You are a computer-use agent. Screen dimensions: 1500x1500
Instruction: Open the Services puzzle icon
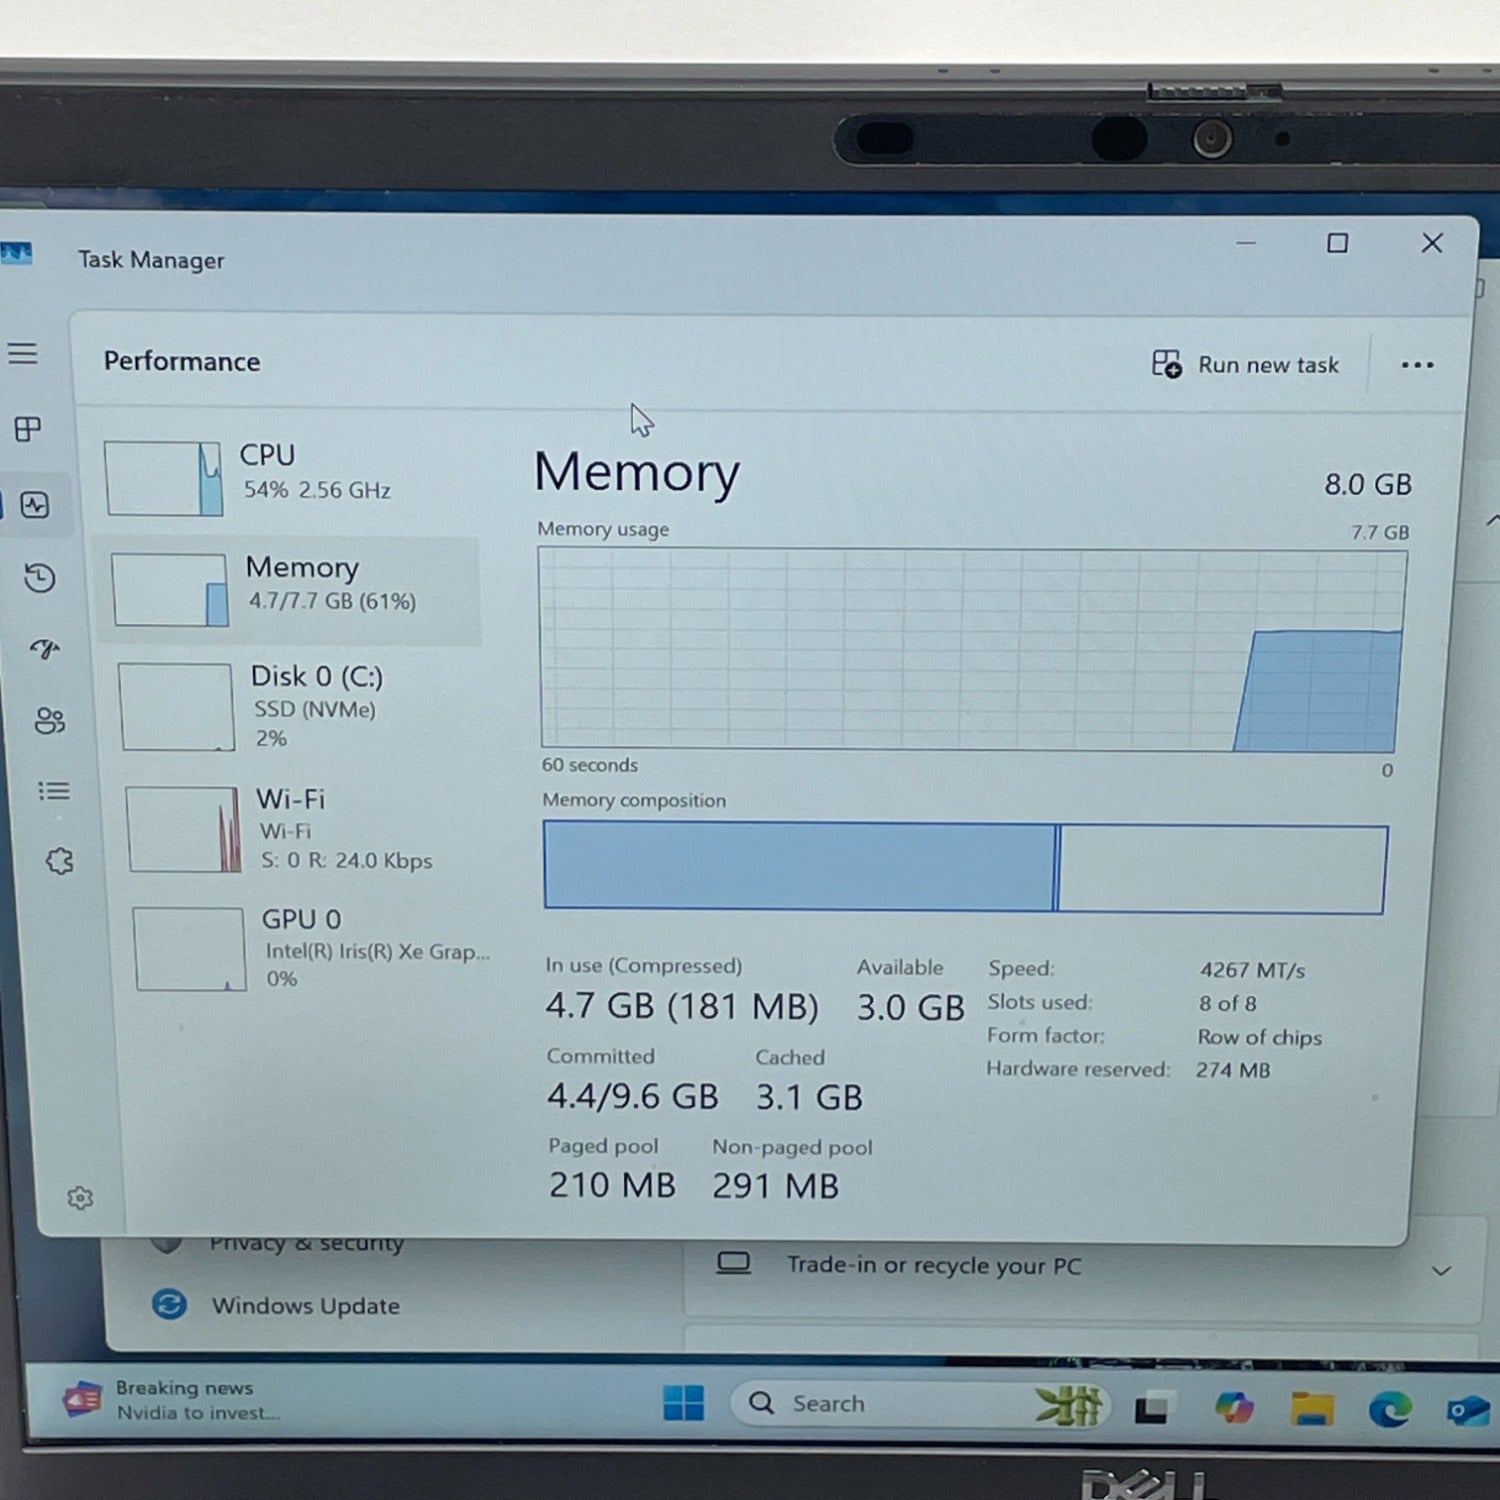click(x=60, y=861)
